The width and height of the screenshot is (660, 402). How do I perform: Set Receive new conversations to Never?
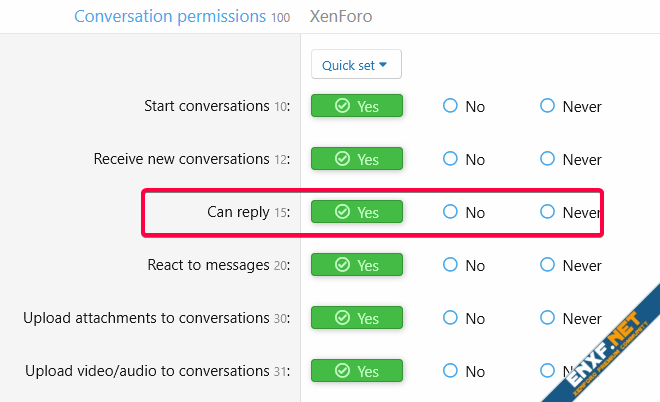click(x=547, y=159)
